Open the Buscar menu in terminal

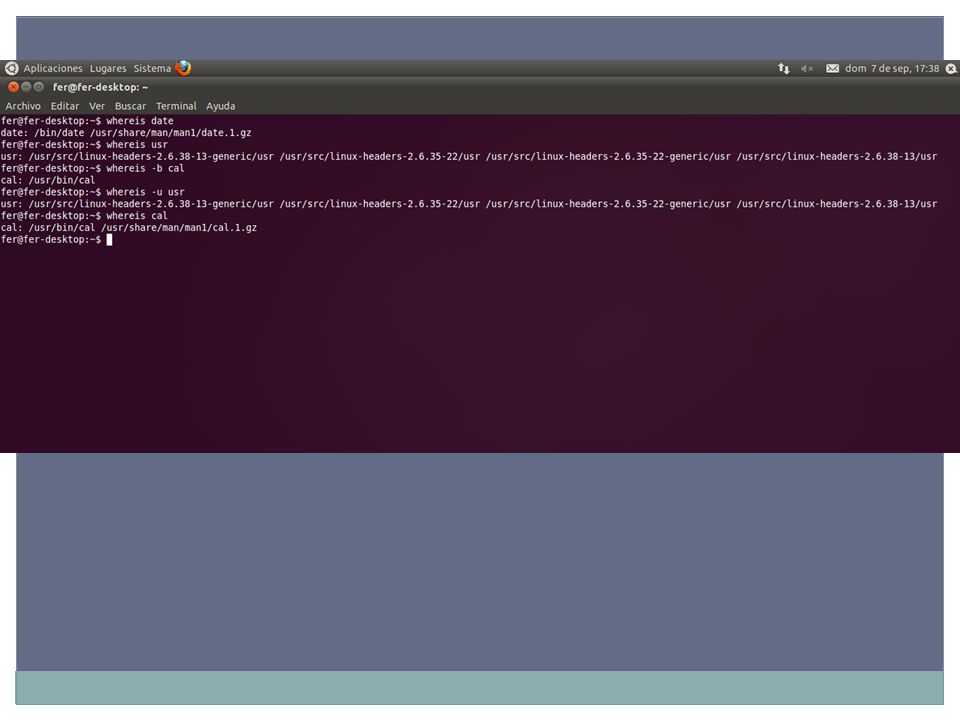tap(130, 106)
